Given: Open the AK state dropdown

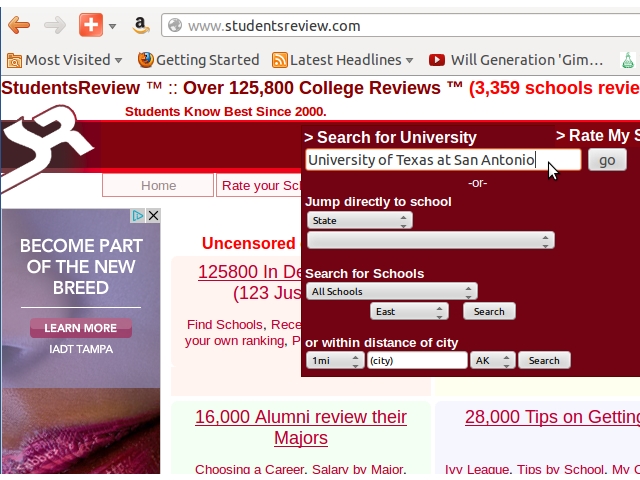Looking at the screenshot, I should pos(492,360).
